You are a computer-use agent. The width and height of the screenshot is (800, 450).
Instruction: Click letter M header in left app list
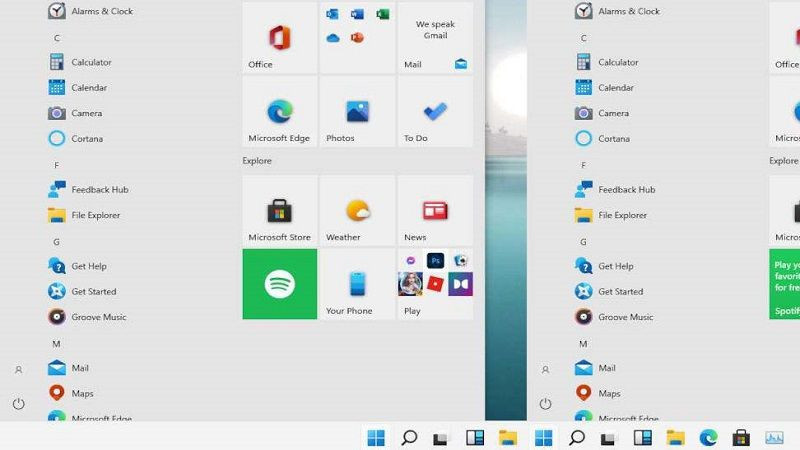[57, 344]
